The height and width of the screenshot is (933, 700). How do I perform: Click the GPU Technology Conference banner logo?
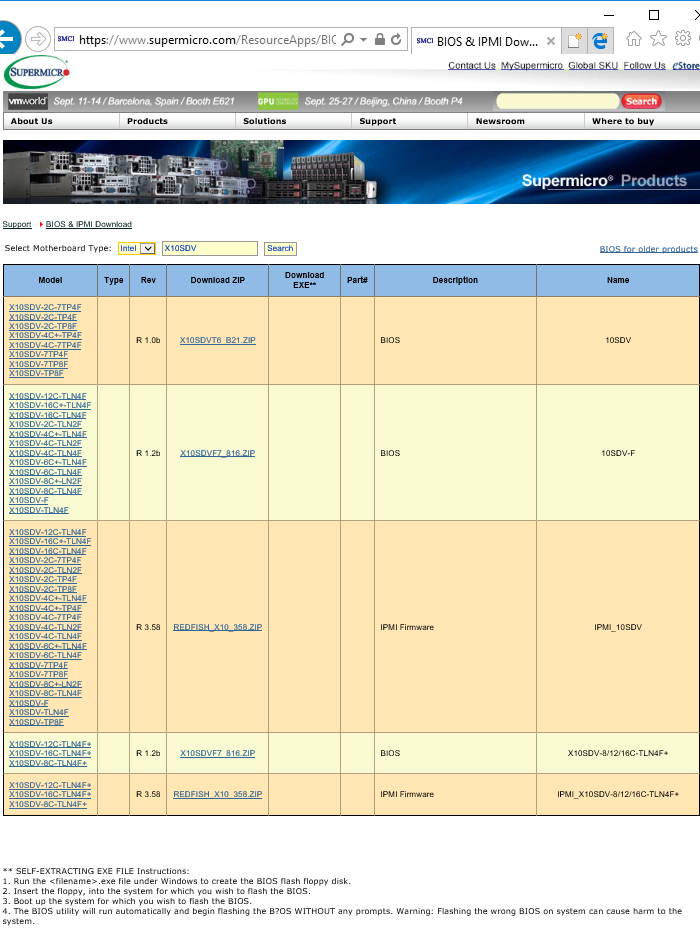click(277, 101)
